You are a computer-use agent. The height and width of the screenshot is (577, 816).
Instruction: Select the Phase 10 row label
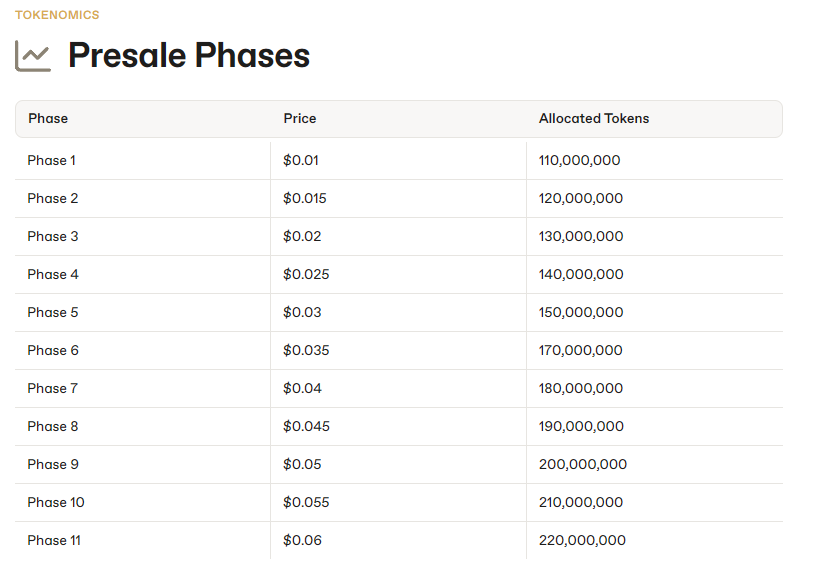[56, 502]
